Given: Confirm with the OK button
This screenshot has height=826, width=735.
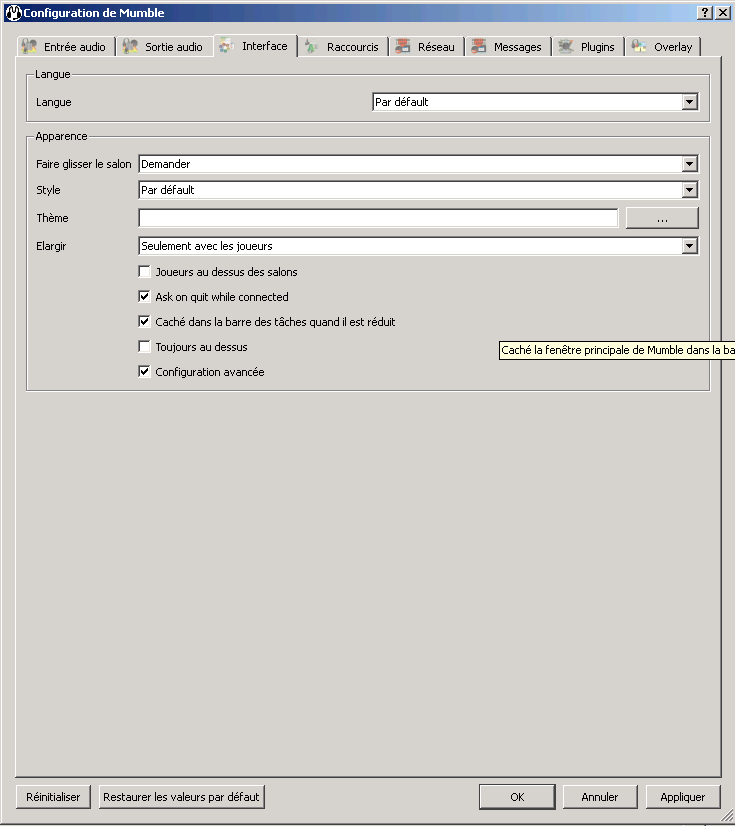Looking at the screenshot, I should click(x=517, y=797).
